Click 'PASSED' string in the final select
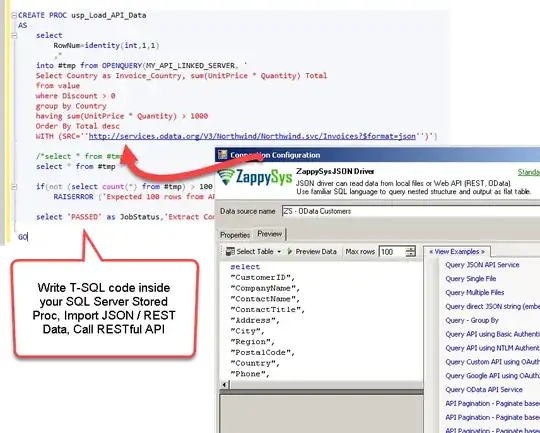Viewport: 540px width, 433px height. tap(85, 217)
